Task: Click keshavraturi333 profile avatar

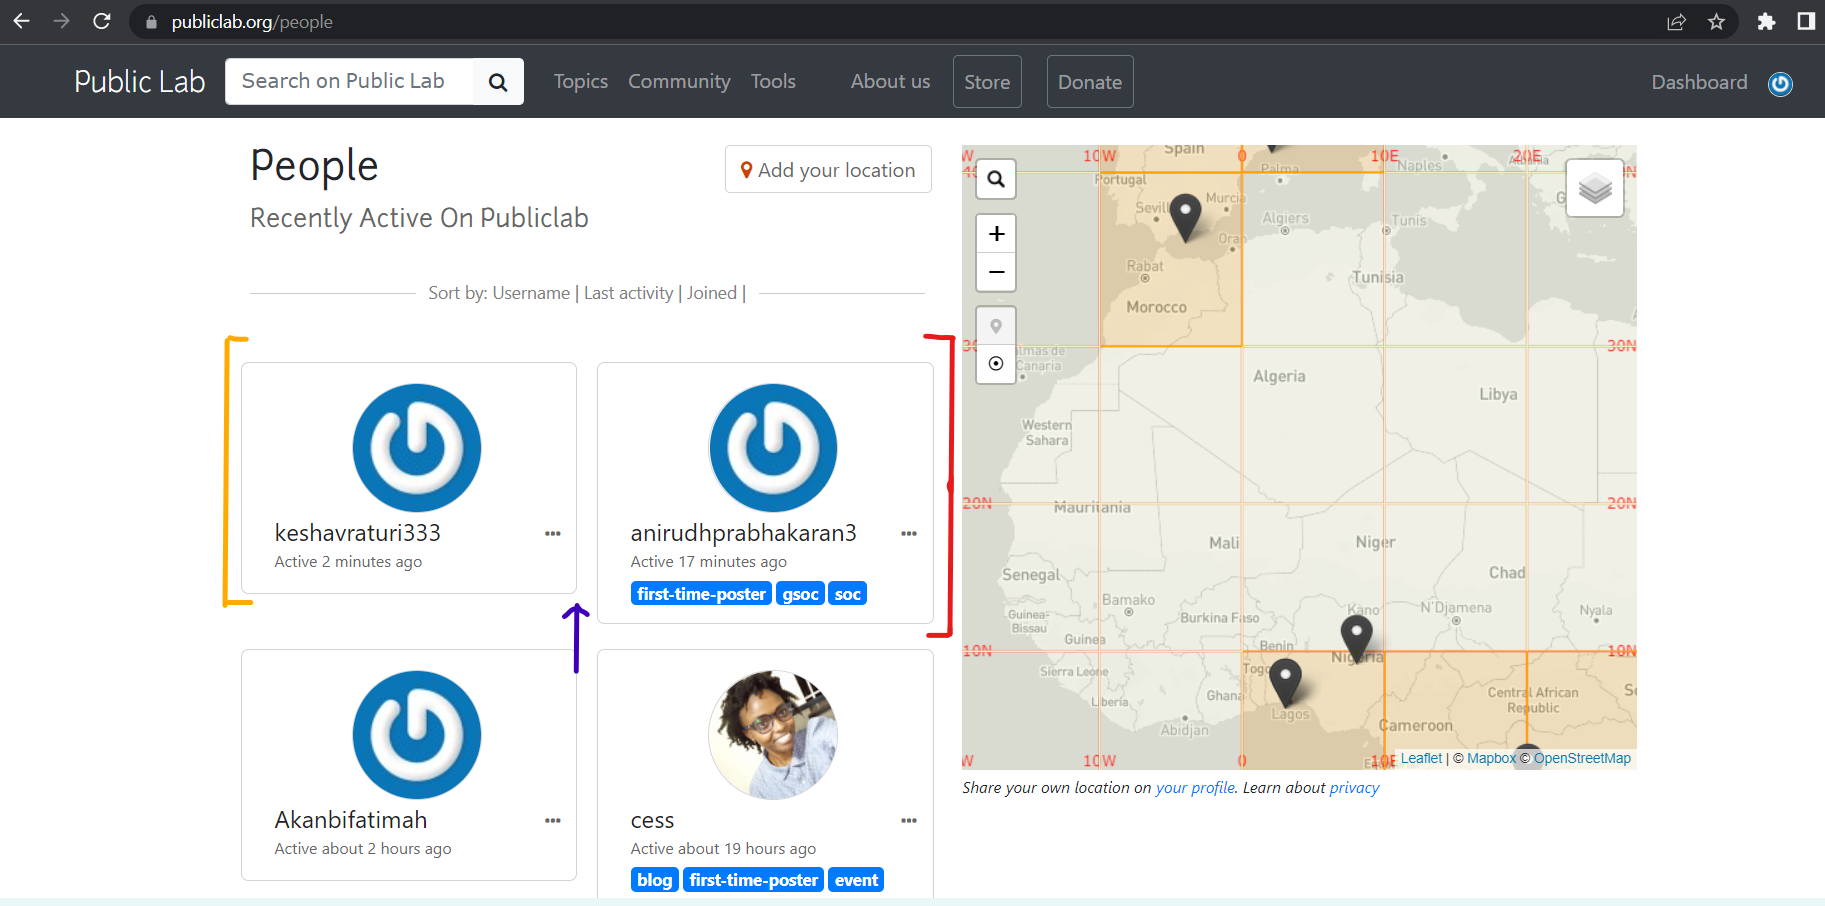Action: [417, 448]
